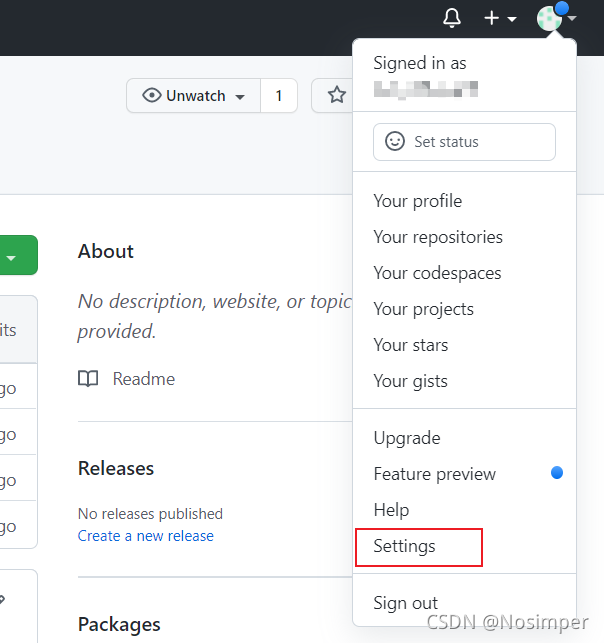
Task: Click the Releases heading
Action: click(116, 468)
